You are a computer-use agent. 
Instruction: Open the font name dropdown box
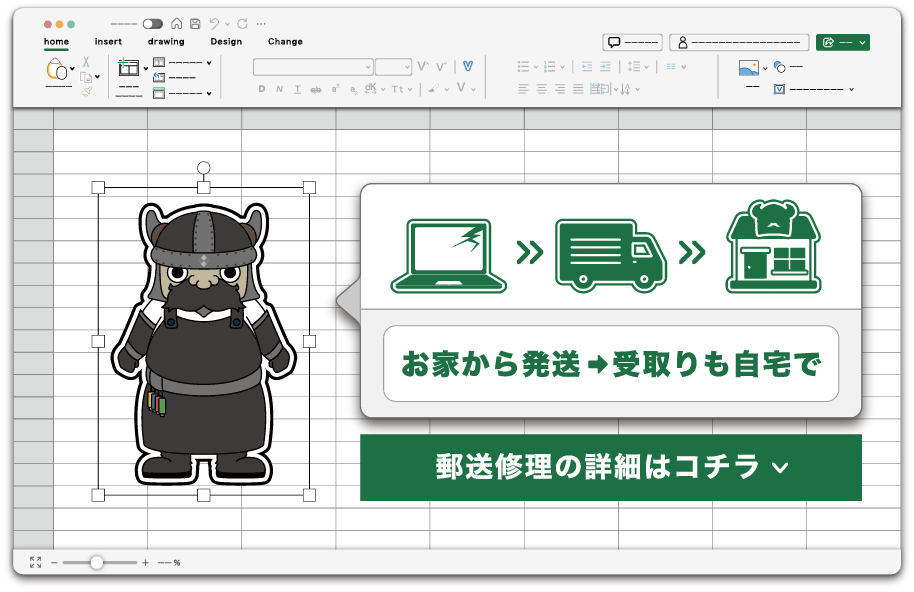tap(313, 66)
